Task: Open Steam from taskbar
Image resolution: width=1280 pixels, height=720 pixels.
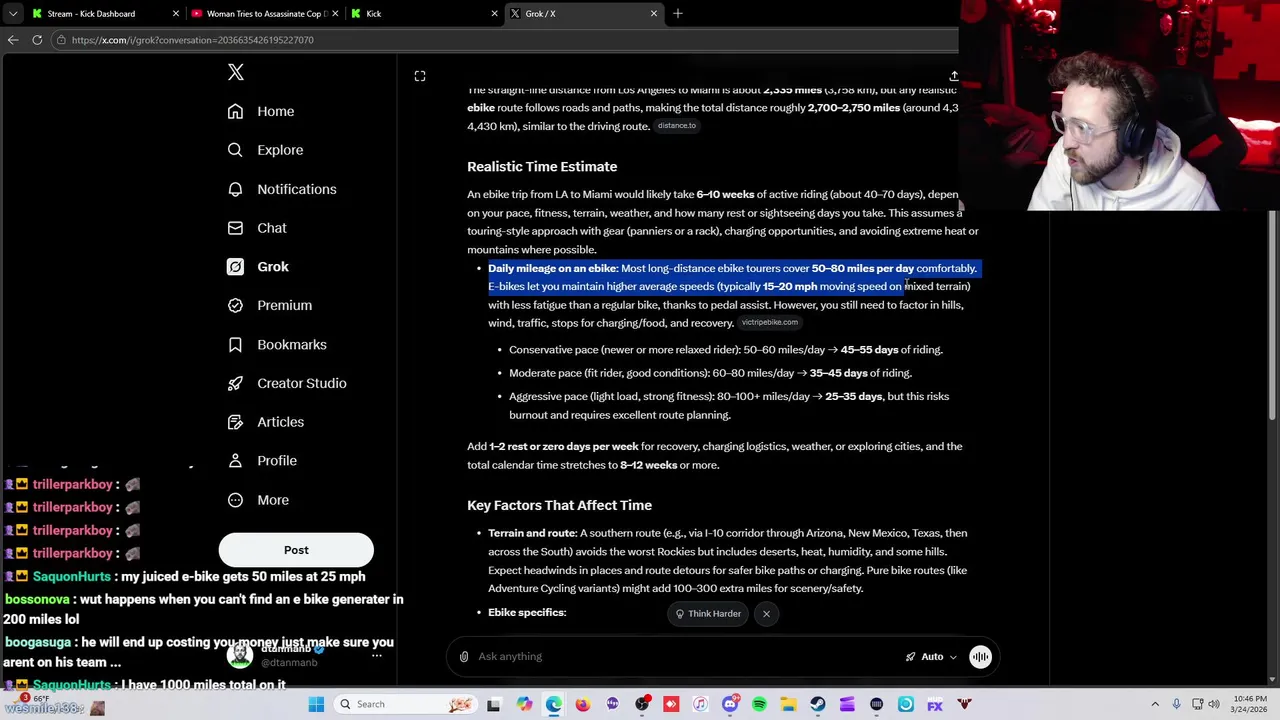Action: [x=818, y=705]
